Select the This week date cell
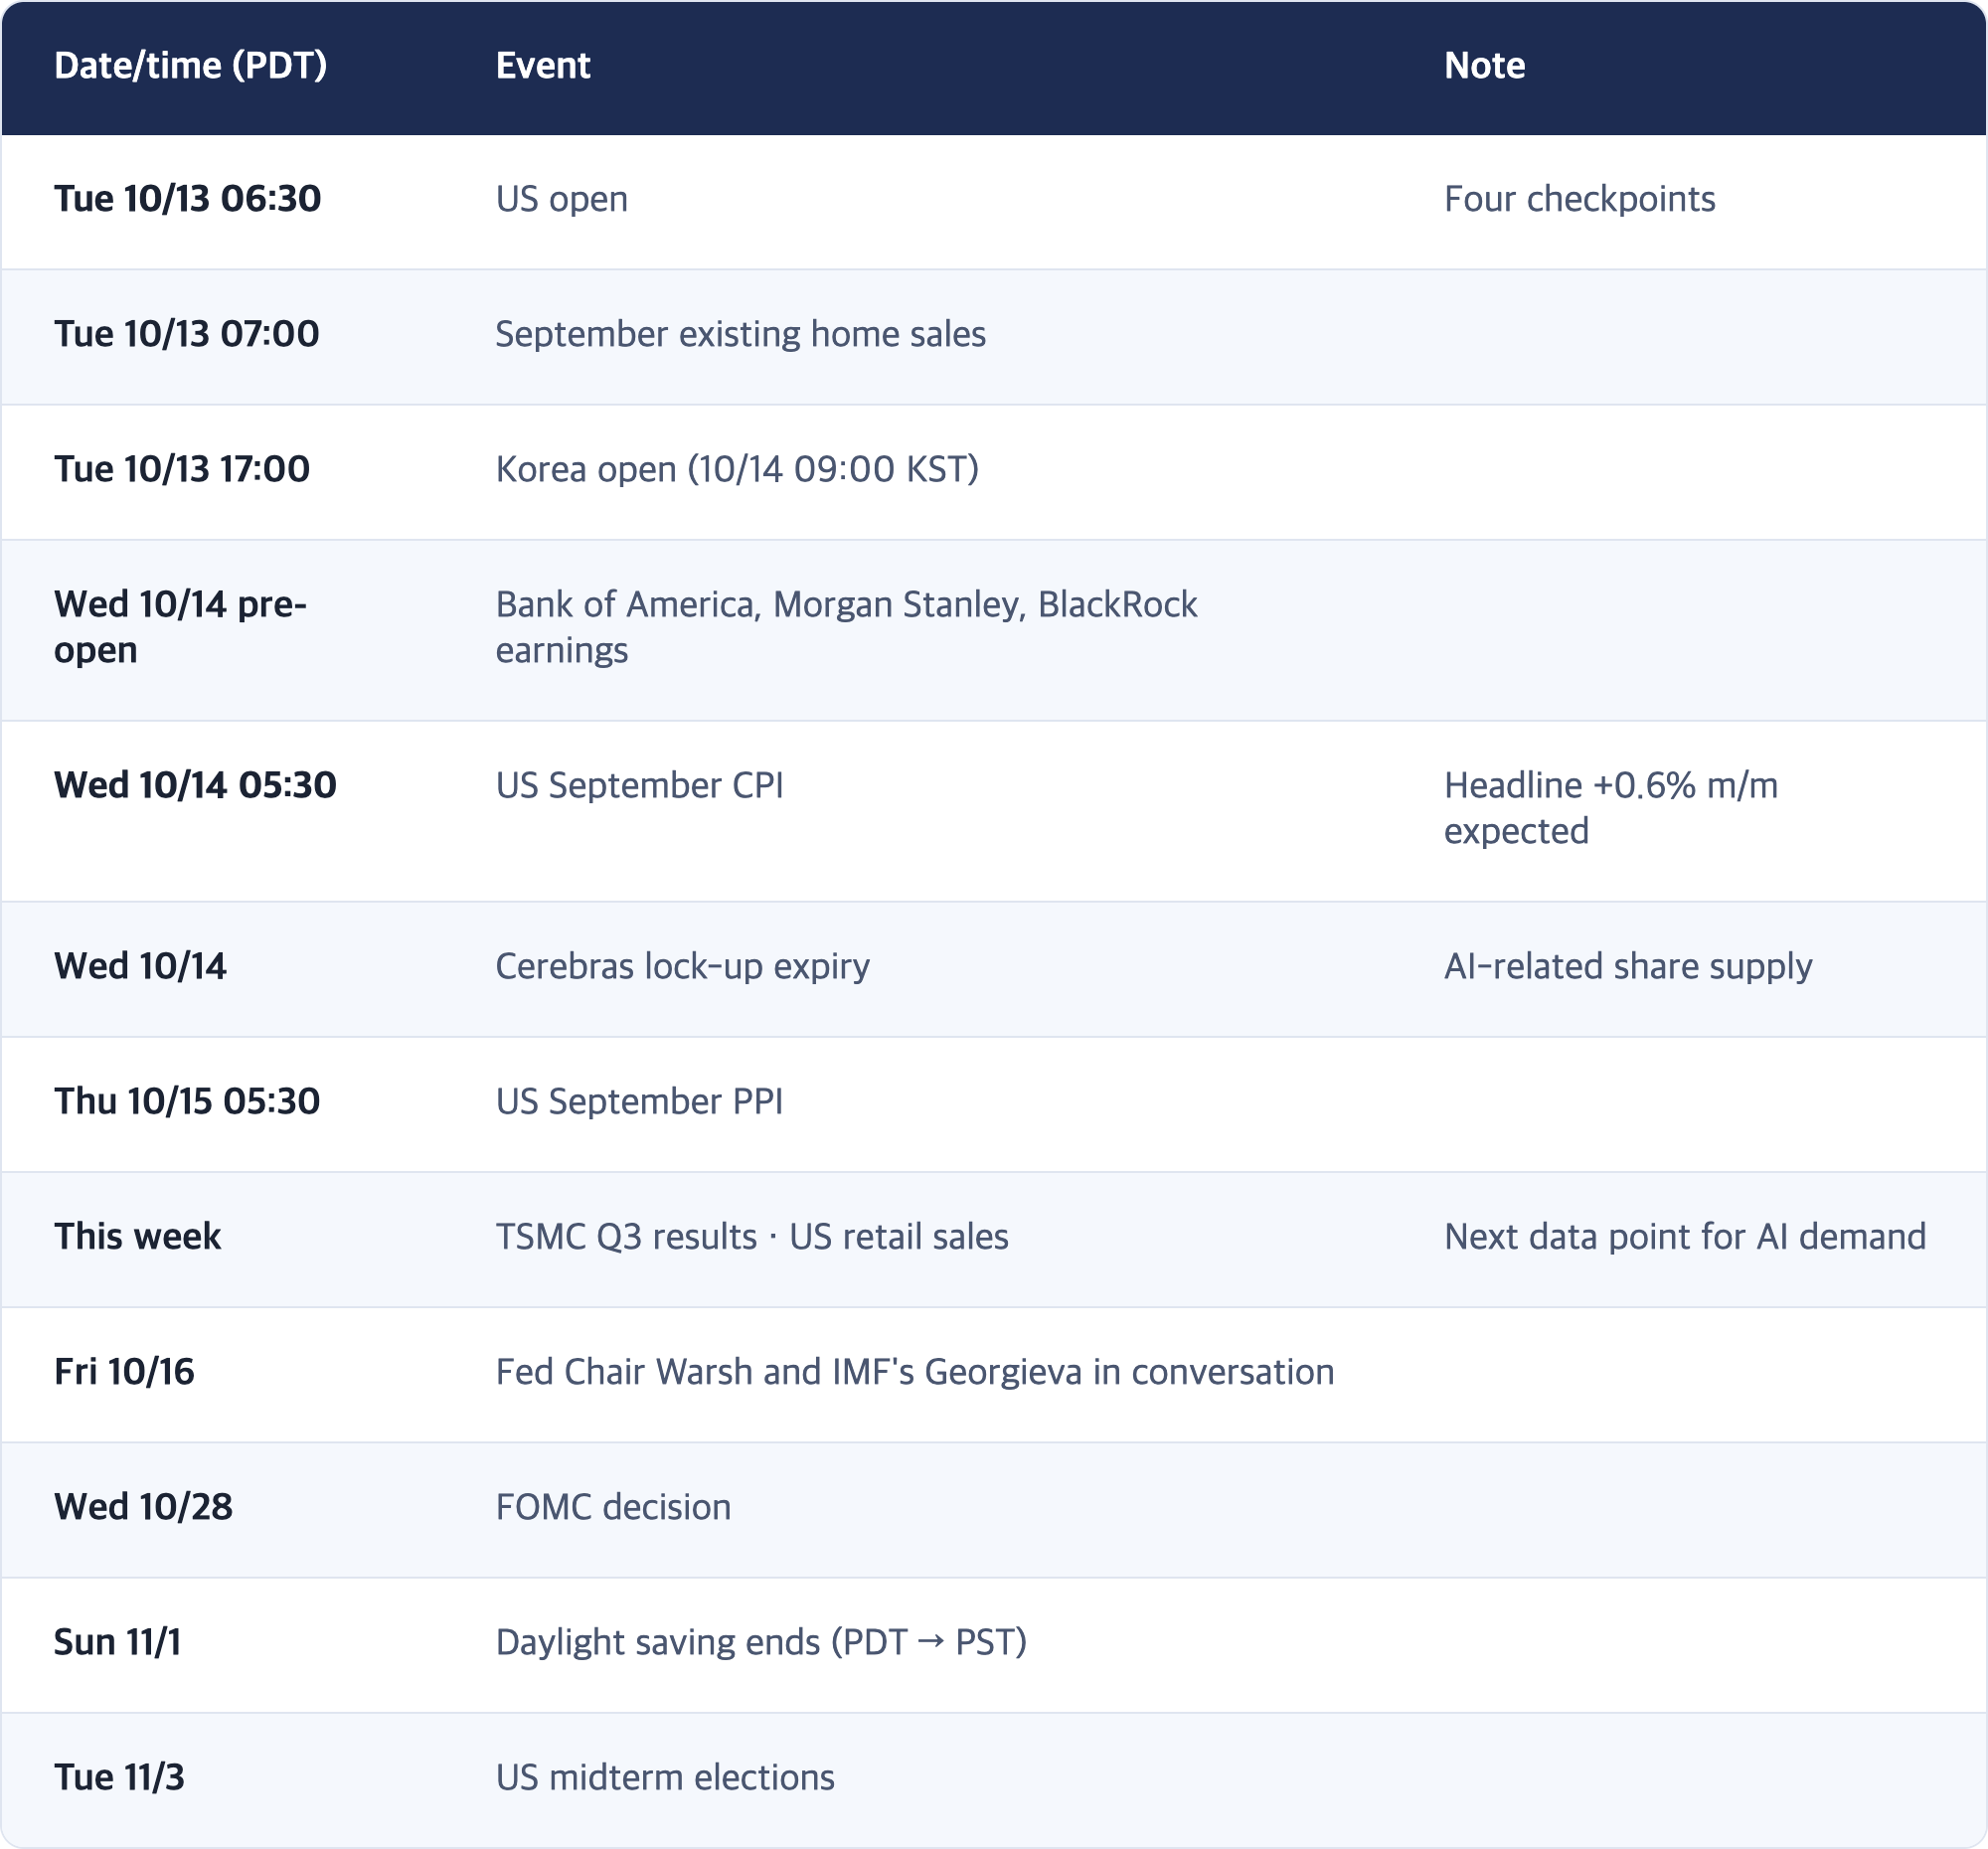The width and height of the screenshot is (1988, 1849). [x=137, y=1237]
